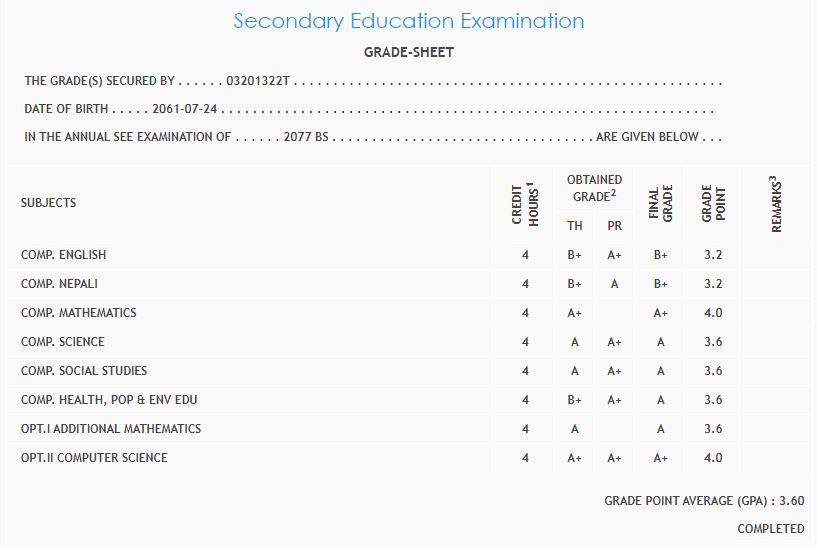Select the COMP. SOCIAL STUDIES row label
Viewport: 817px width, 547px height.
[x=84, y=371]
